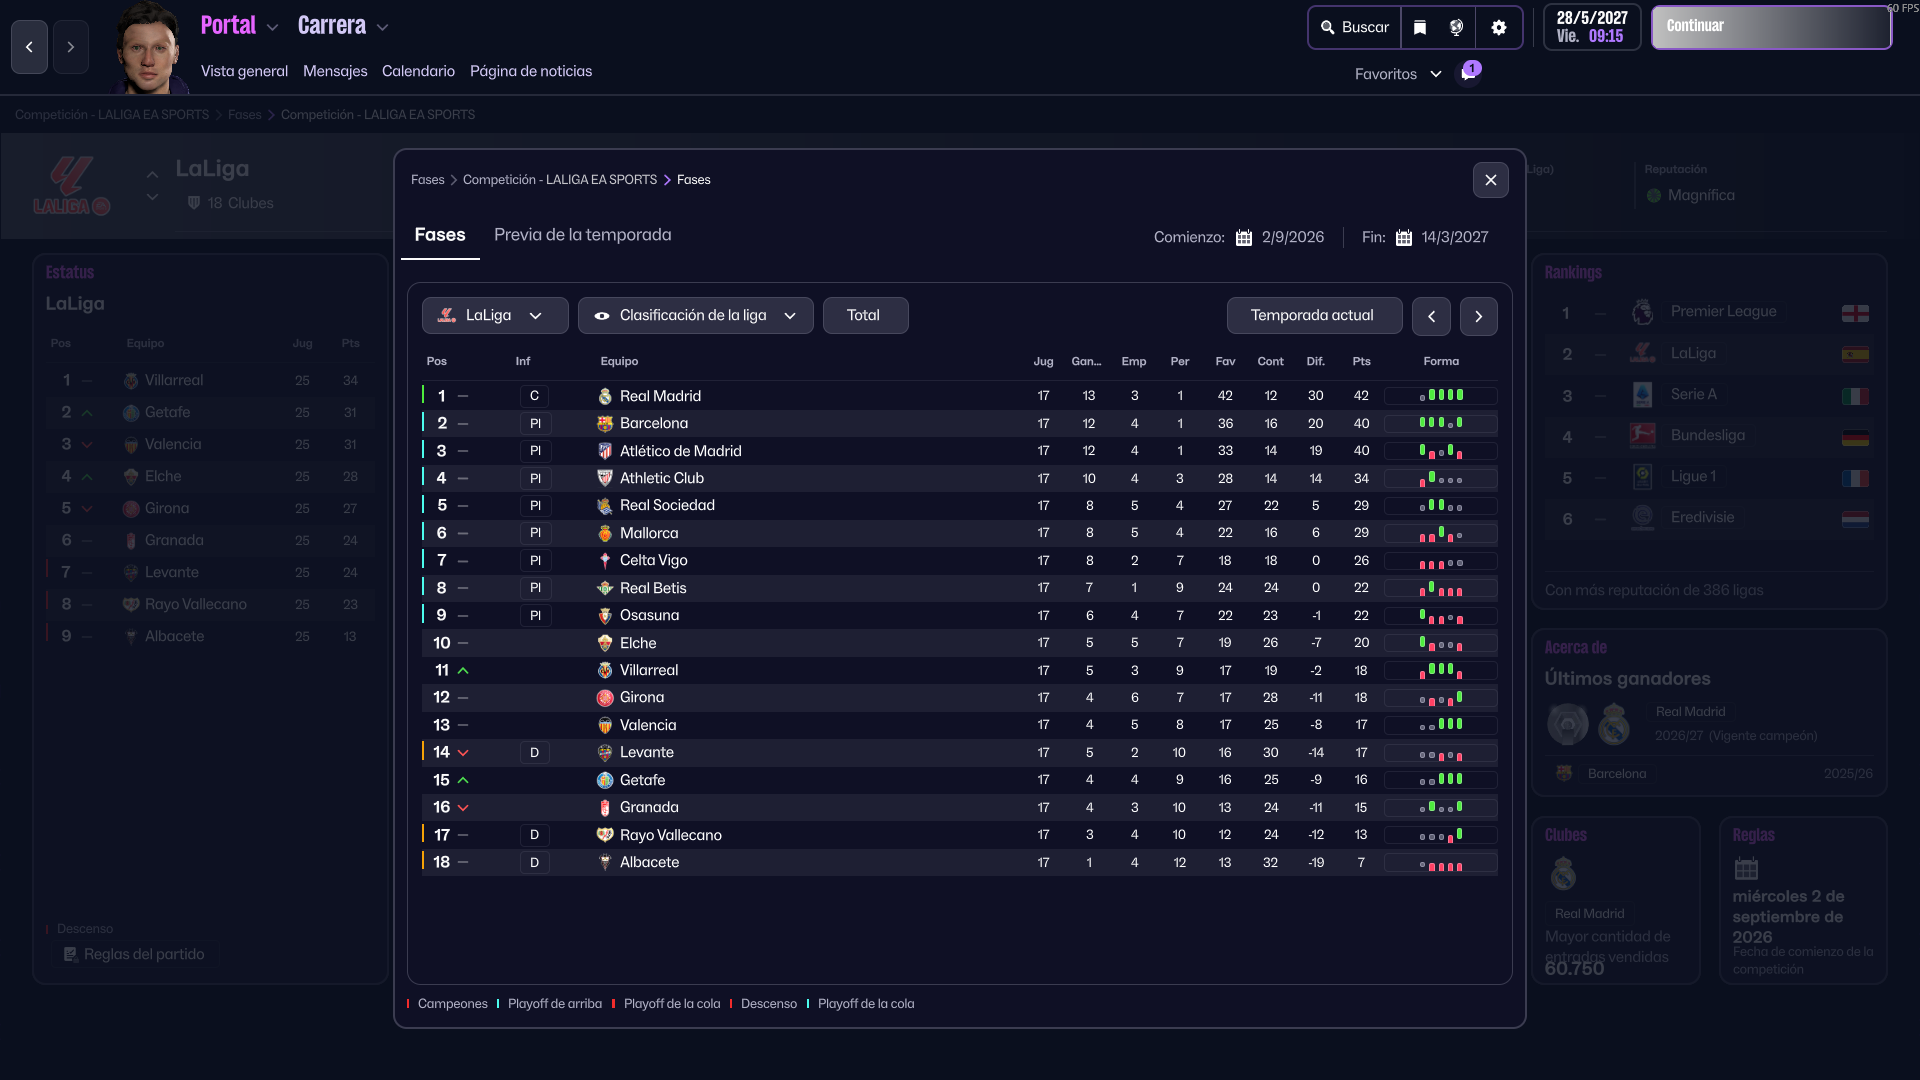Click the Barcelona crest in table
The width and height of the screenshot is (1920, 1080).
pos(605,424)
